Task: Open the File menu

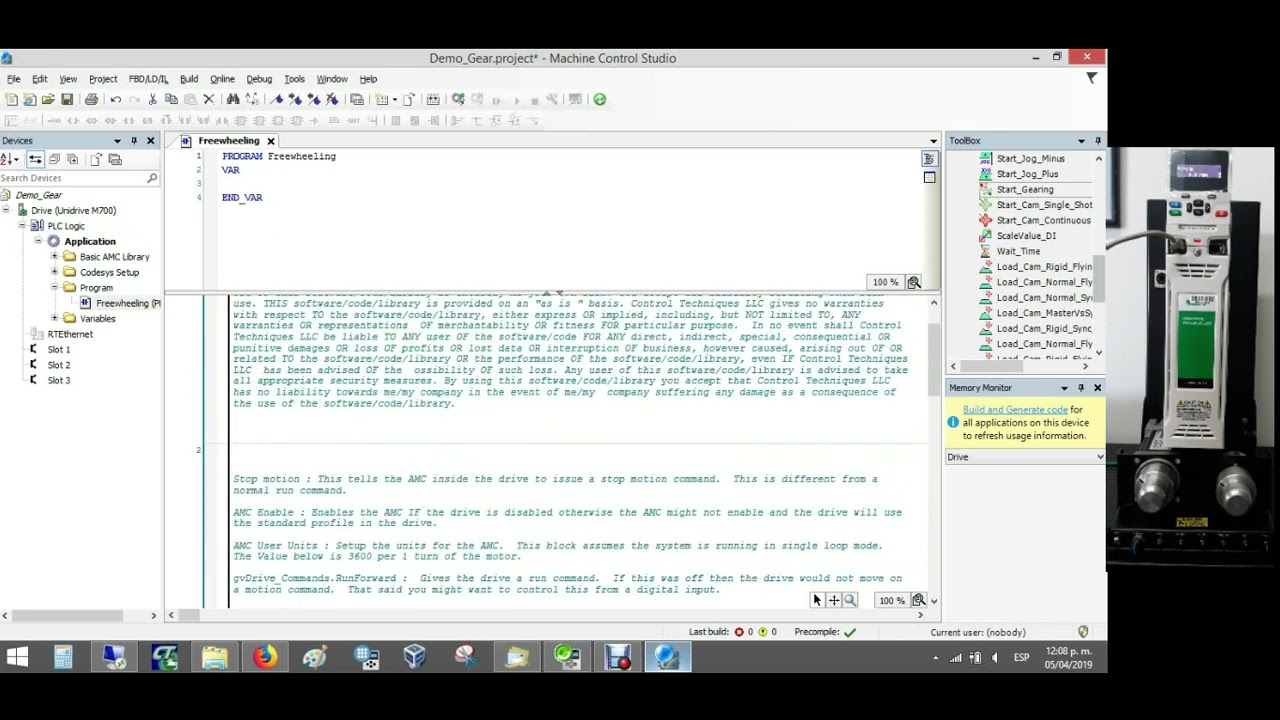Action: click(14, 79)
